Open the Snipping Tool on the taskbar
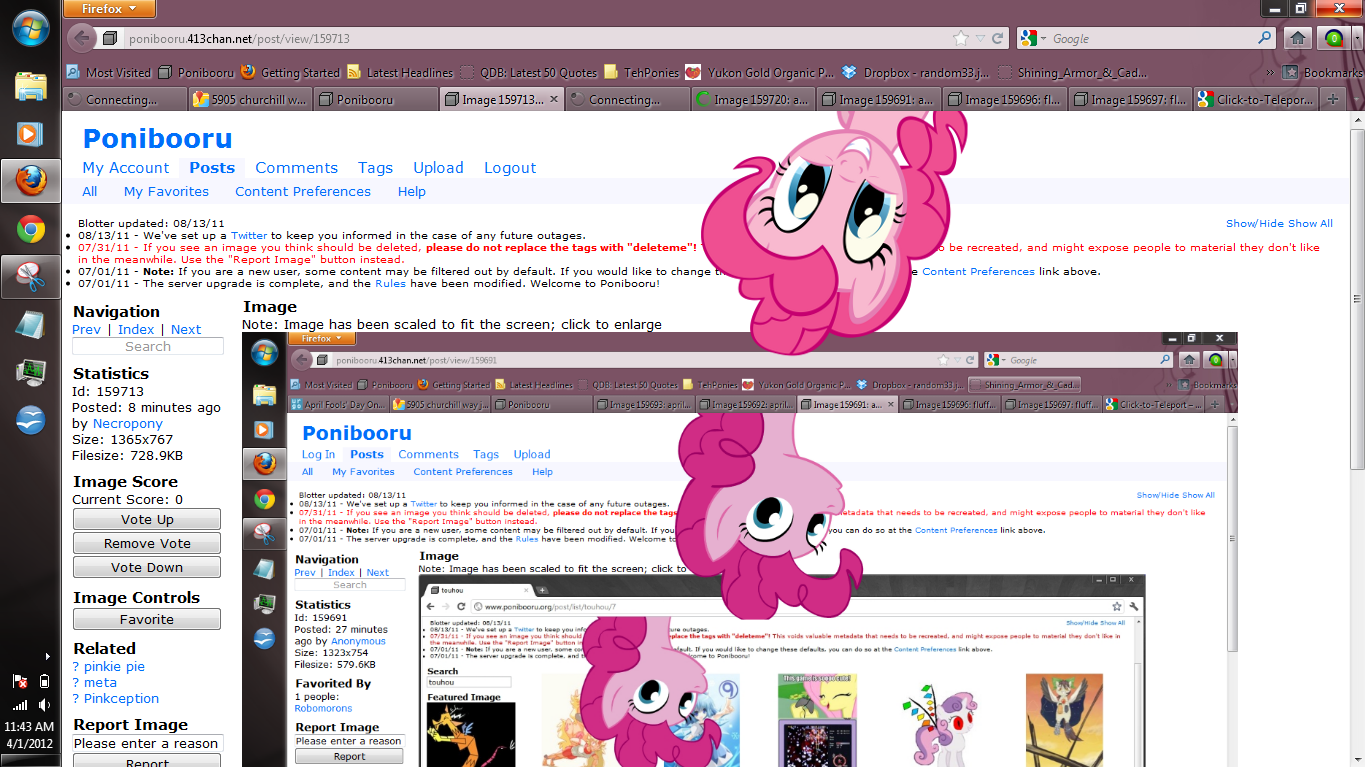This screenshot has width=1365, height=767. (30, 277)
